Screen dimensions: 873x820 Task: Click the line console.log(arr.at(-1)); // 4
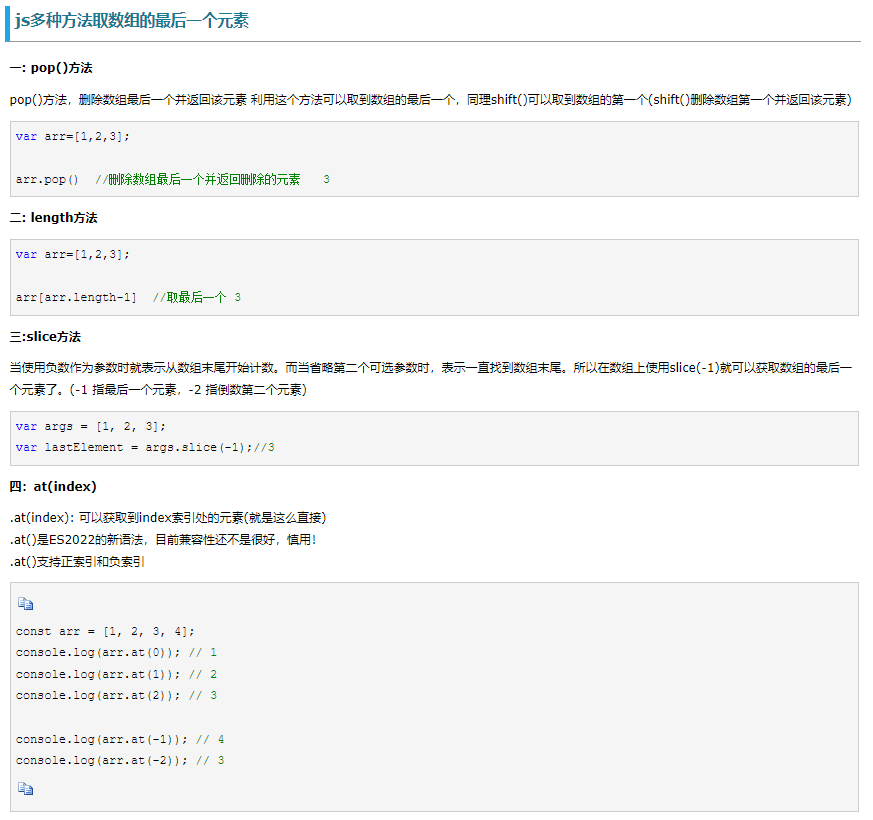coord(120,739)
